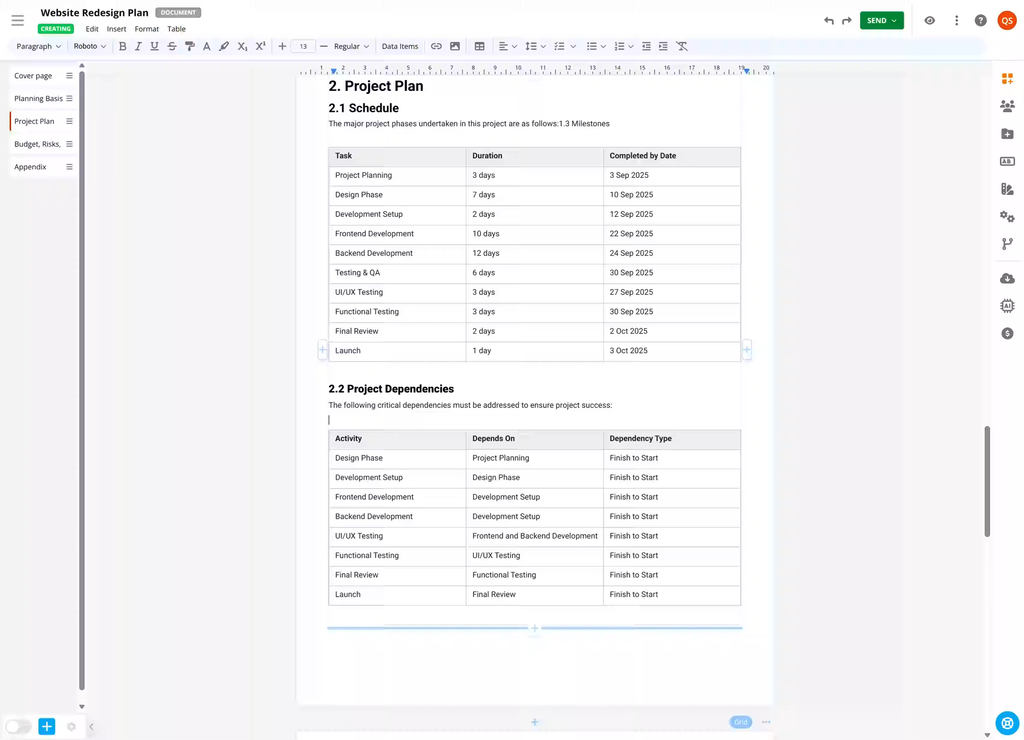The height and width of the screenshot is (740, 1024).
Task: Select Budget, Risks section in outline
Action: click(x=37, y=144)
